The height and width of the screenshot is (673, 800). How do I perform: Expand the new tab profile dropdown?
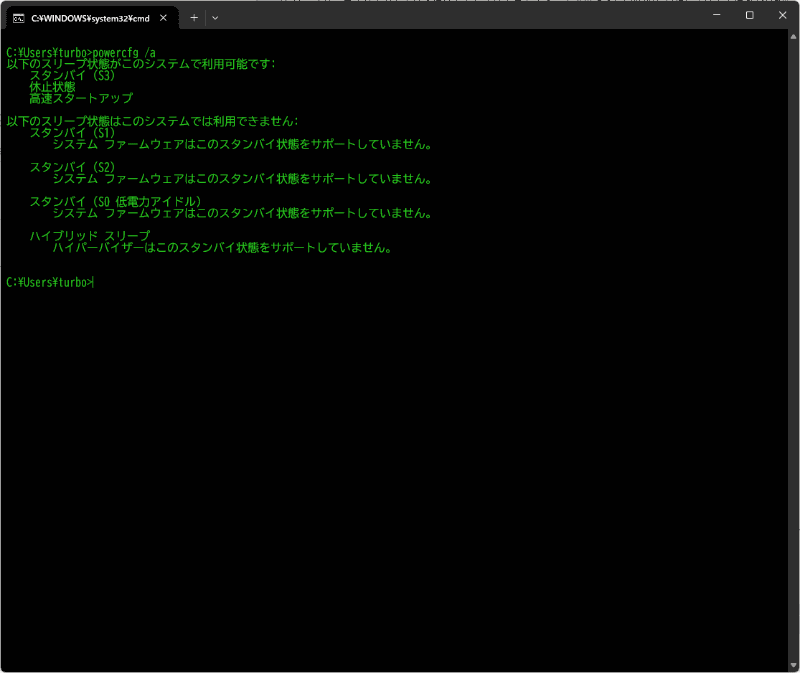[x=215, y=18]
